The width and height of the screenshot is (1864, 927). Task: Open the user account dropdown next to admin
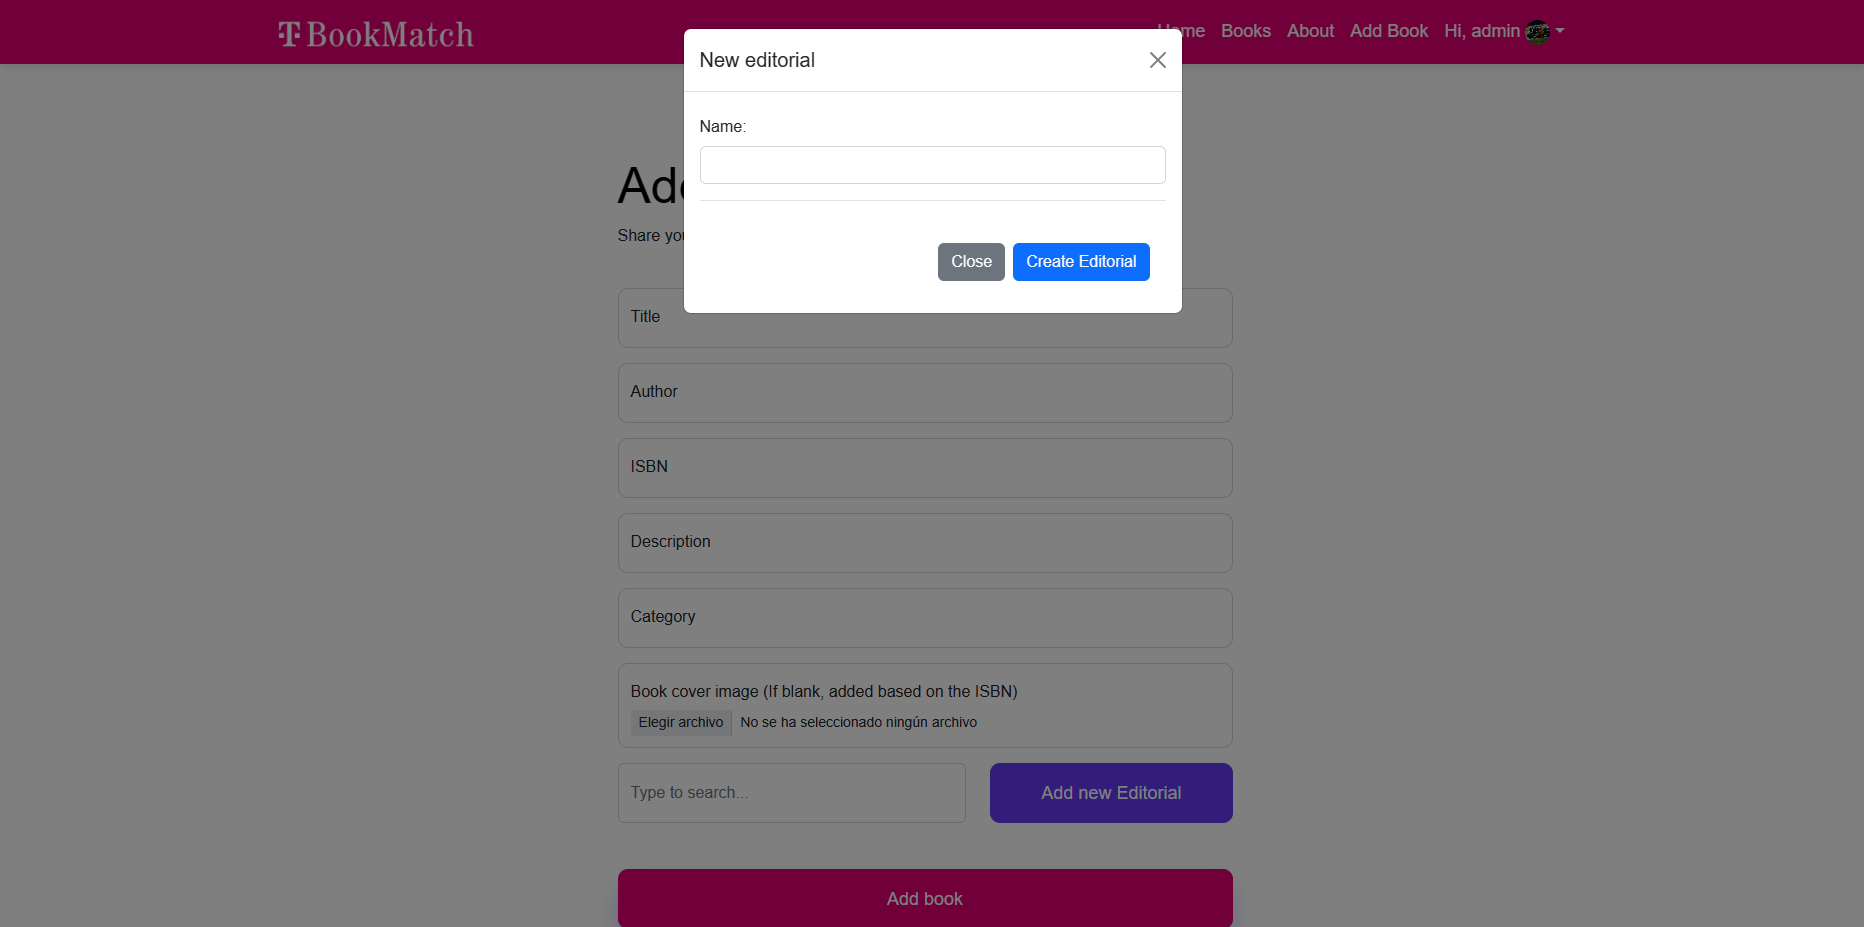coord(1561,31)
